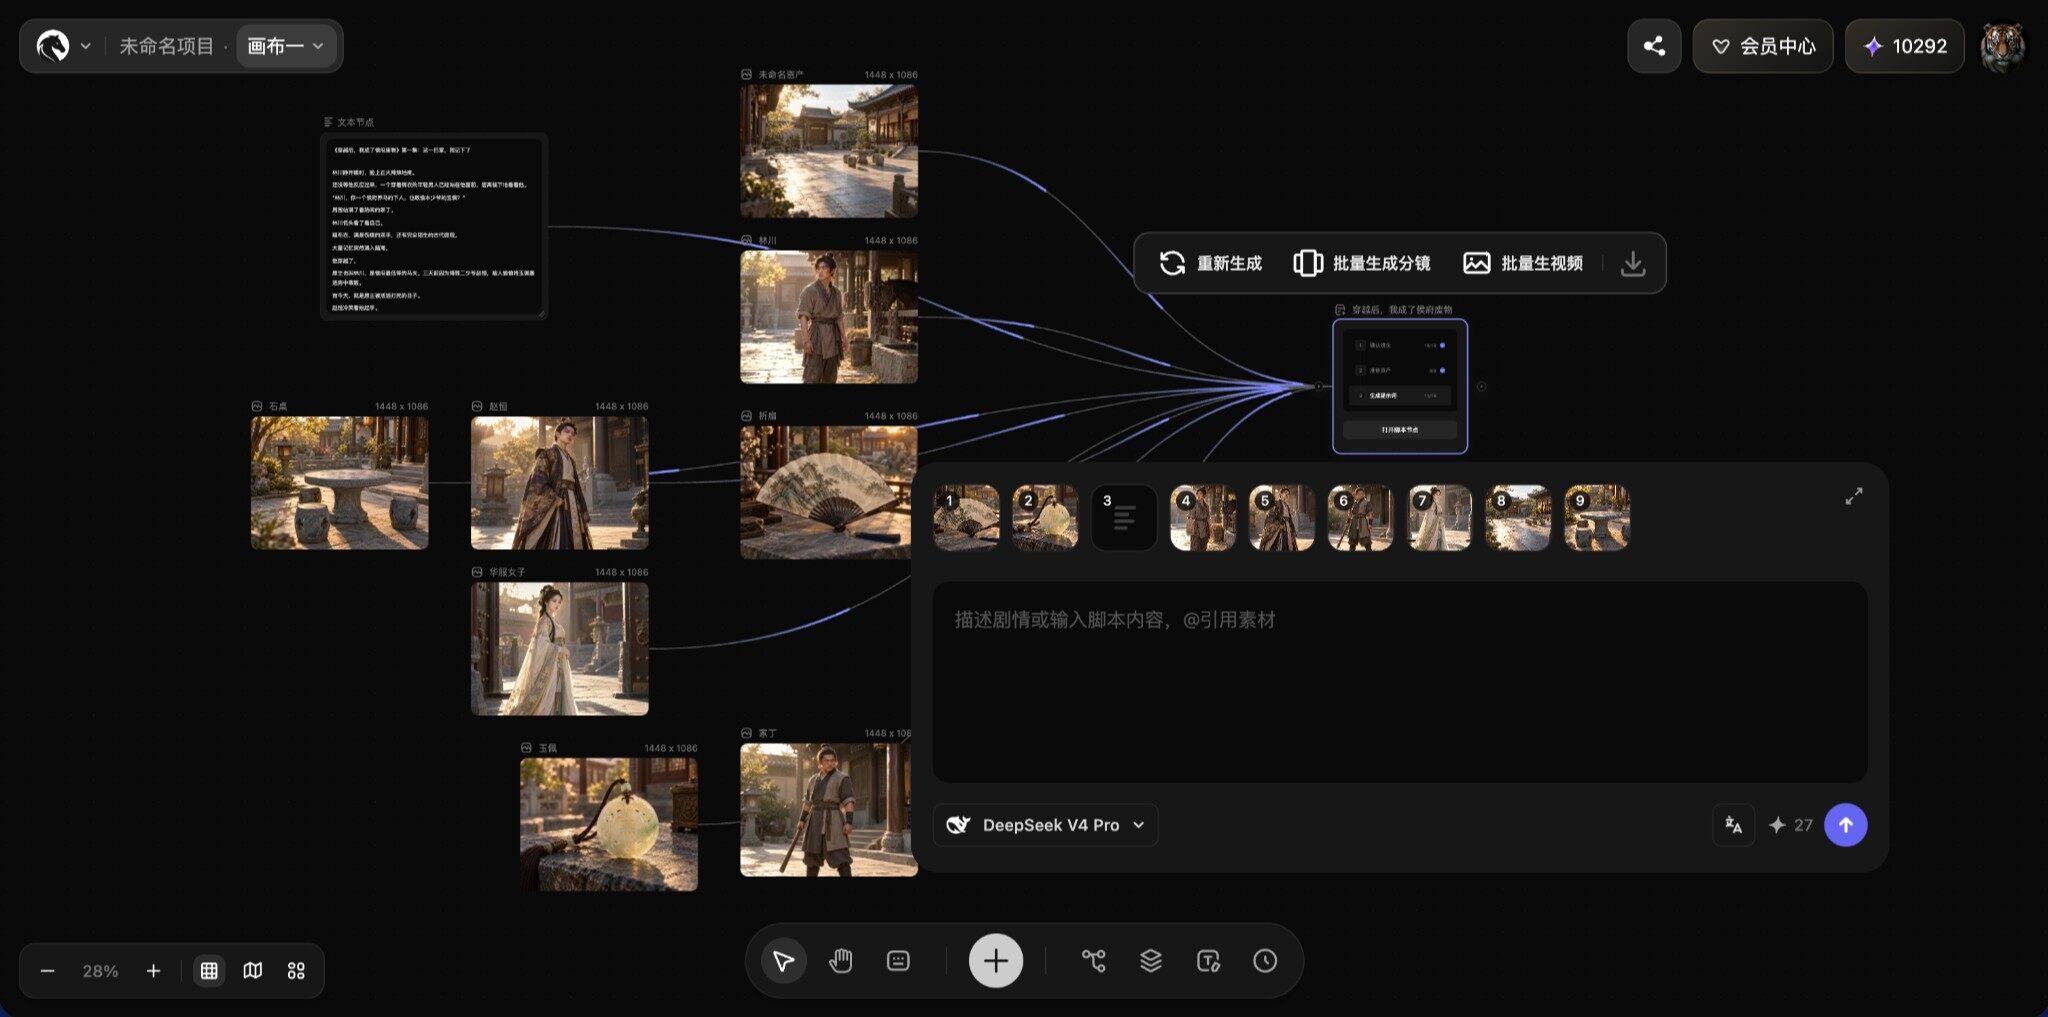This screenshot has height=1017, width=2048.
Task: Select reference thumbnail number 1 (fan)
Action: point(966,518)
